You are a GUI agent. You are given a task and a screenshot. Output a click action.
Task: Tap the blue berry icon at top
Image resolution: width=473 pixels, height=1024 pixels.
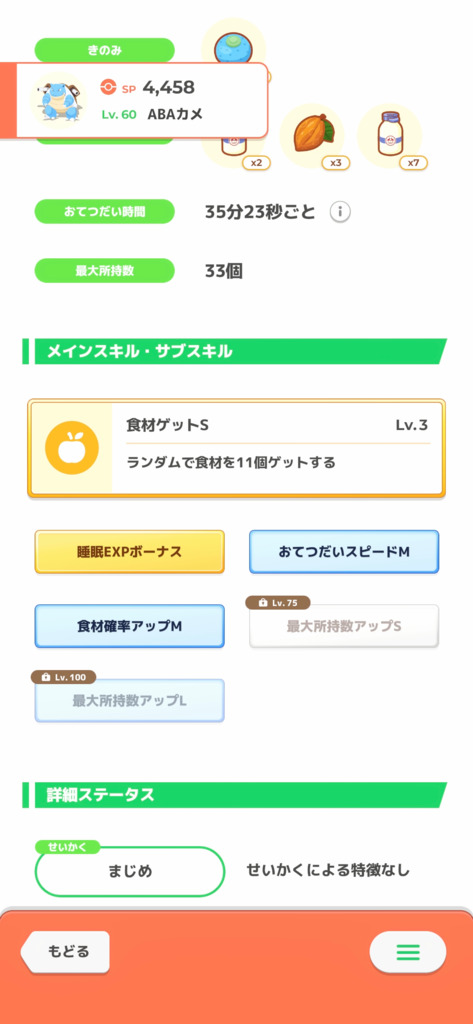pyautogui.click(x=233, y=44)
